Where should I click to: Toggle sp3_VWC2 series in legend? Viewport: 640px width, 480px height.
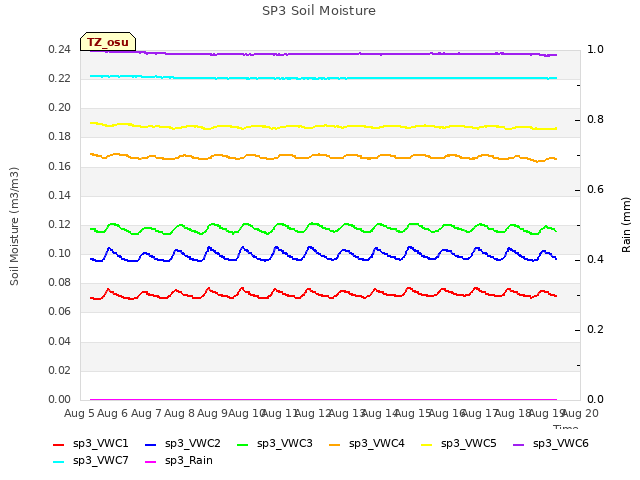pos(182,444)
